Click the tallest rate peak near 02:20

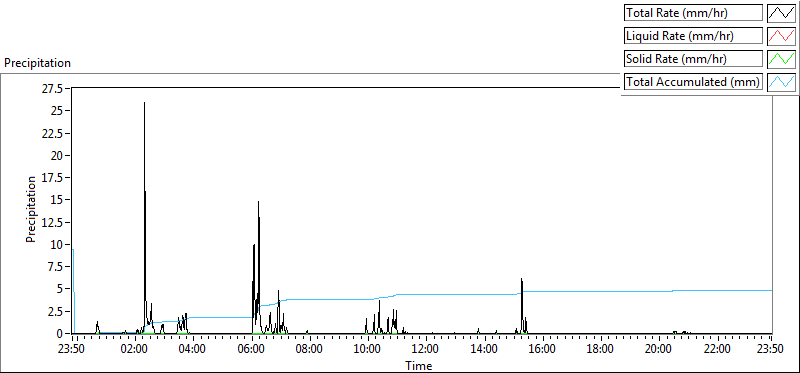click(144, 103)
